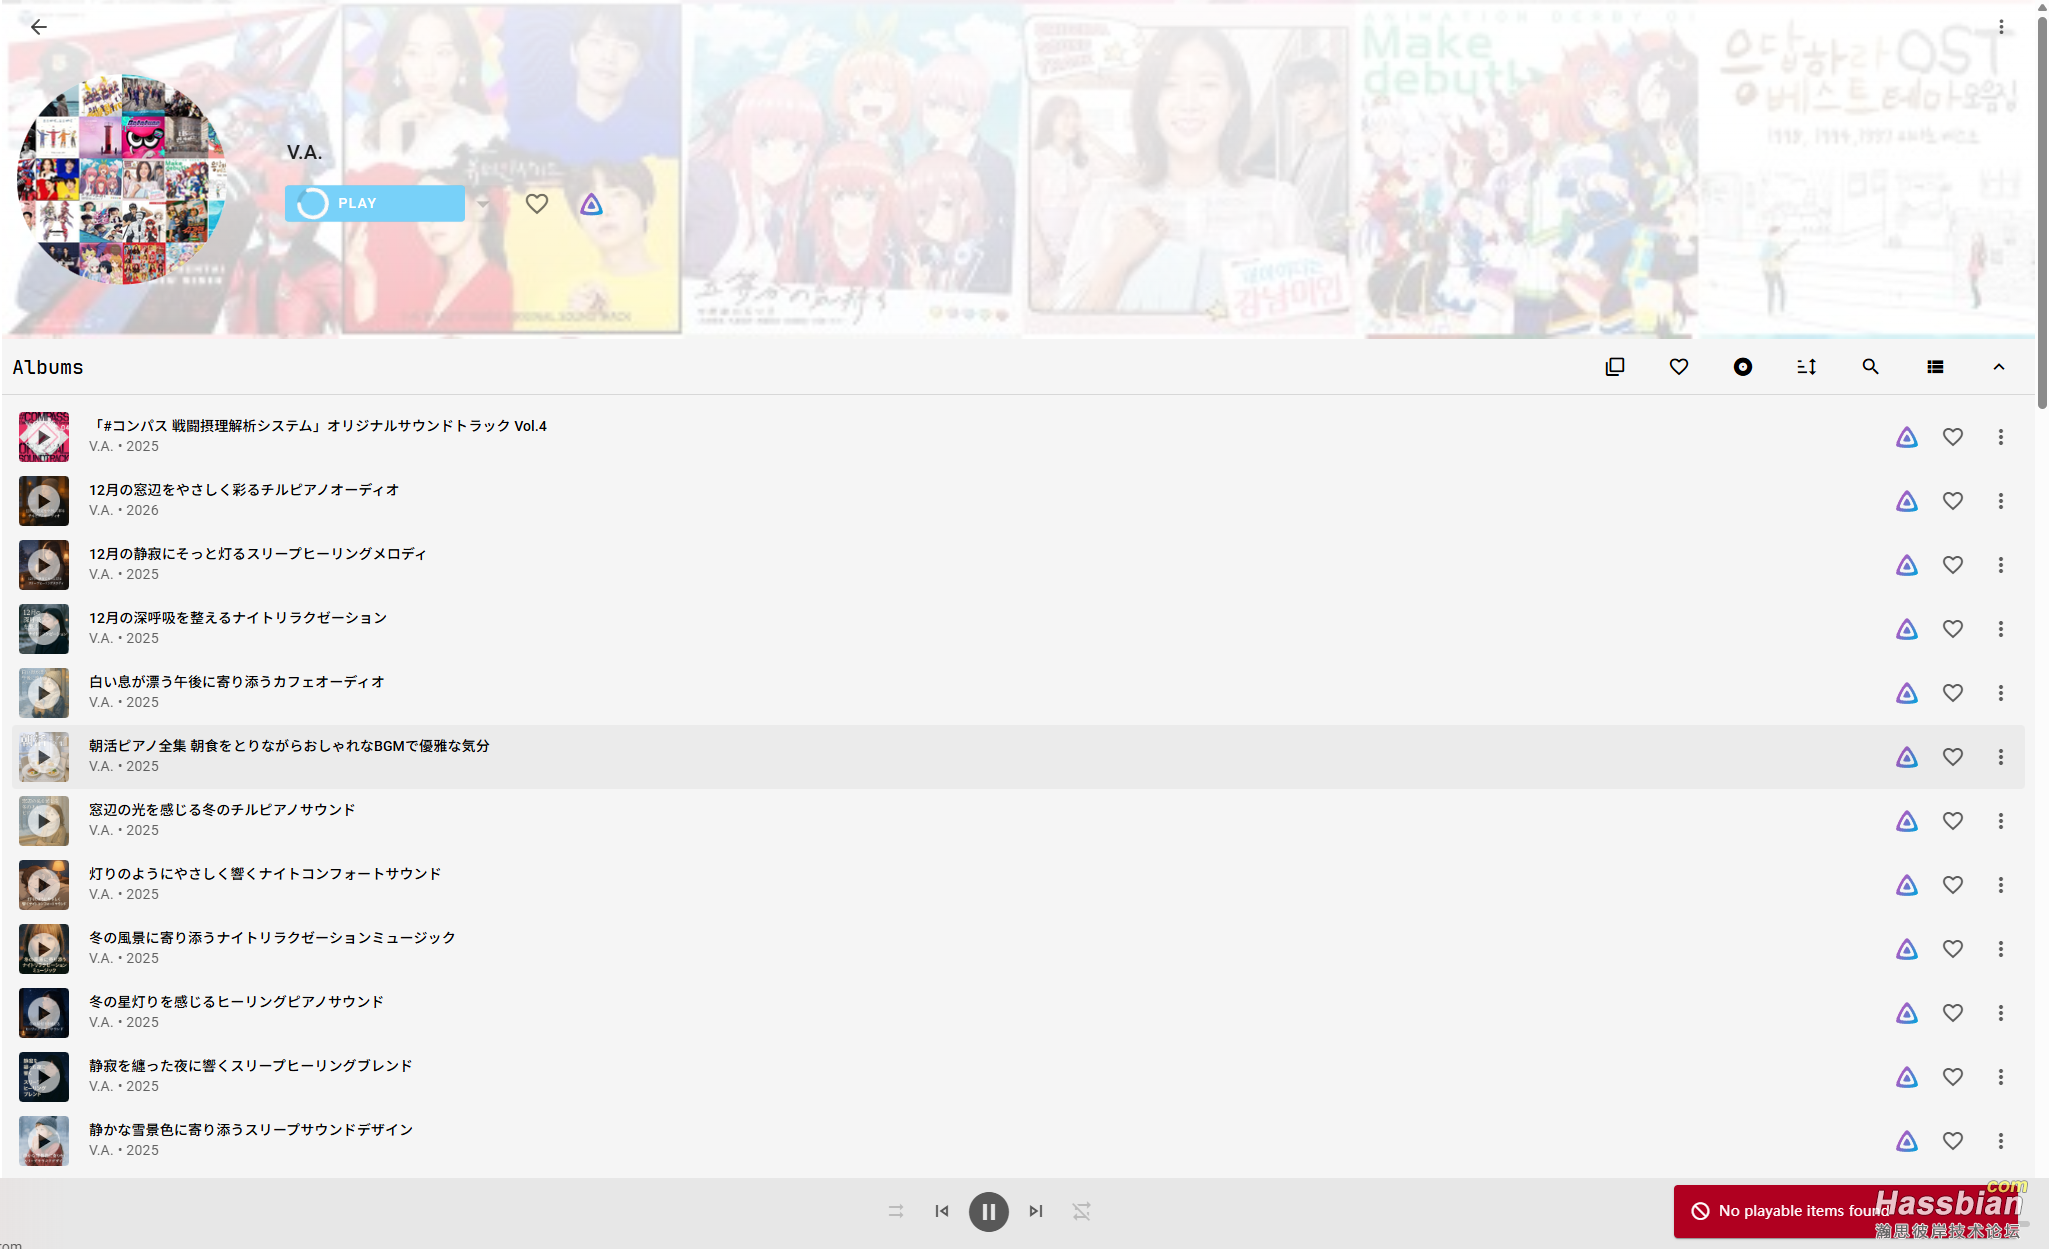Click the sort albums icon

coord(1806,367)
